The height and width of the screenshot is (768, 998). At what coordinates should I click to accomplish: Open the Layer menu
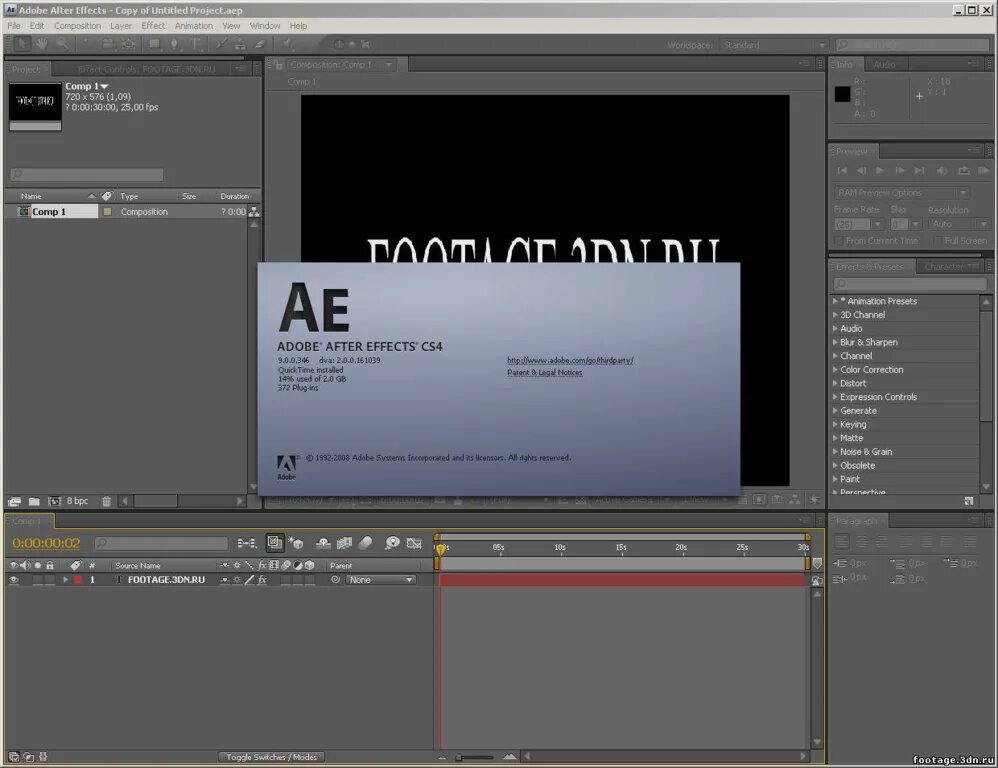[121, 26]
